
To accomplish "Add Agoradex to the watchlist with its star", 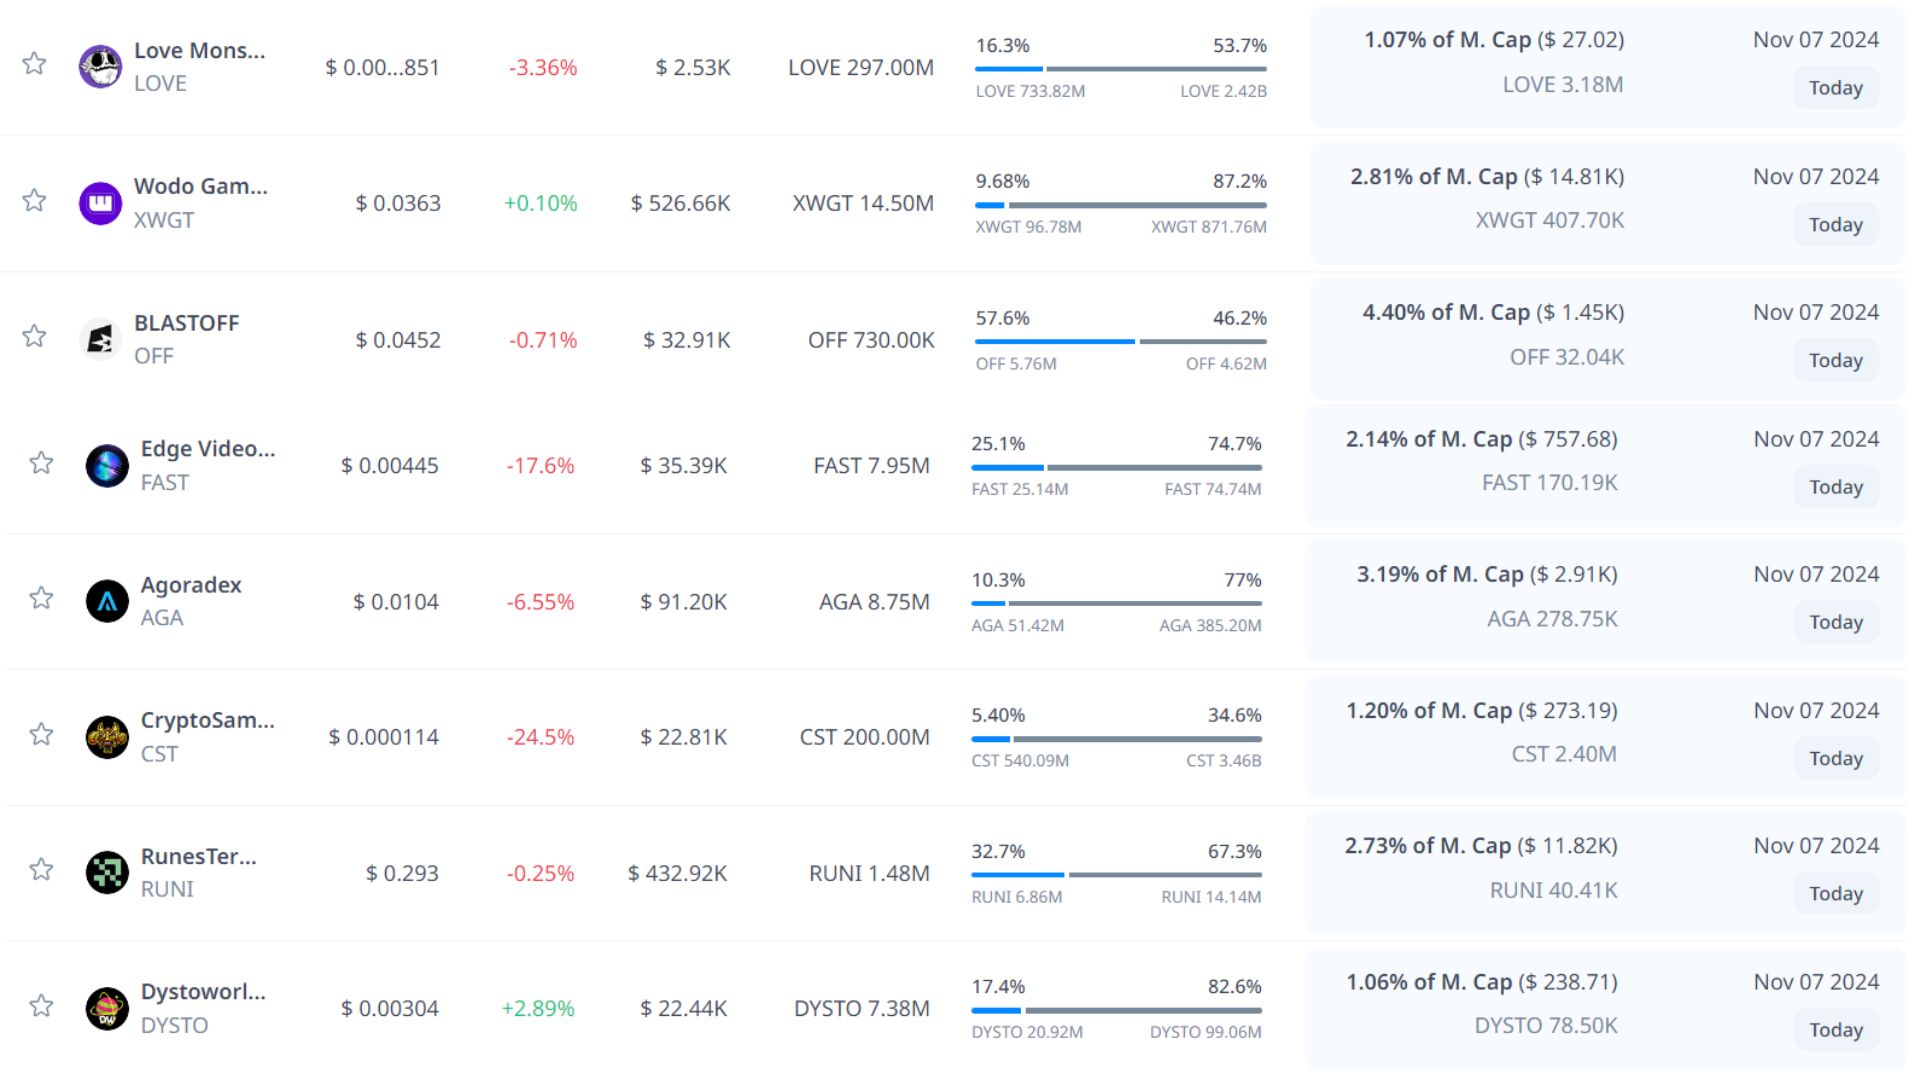I will point(41,598).
